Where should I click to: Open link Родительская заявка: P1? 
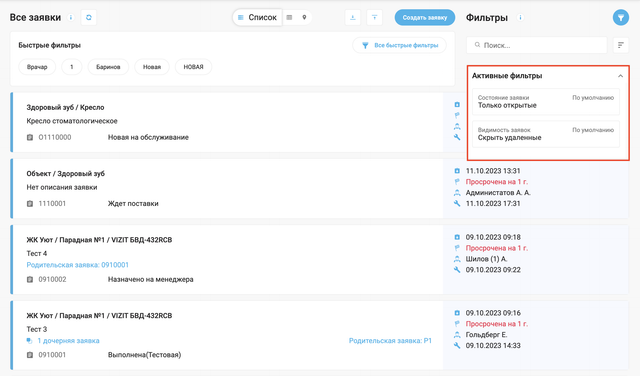click(x=390, y=341)
